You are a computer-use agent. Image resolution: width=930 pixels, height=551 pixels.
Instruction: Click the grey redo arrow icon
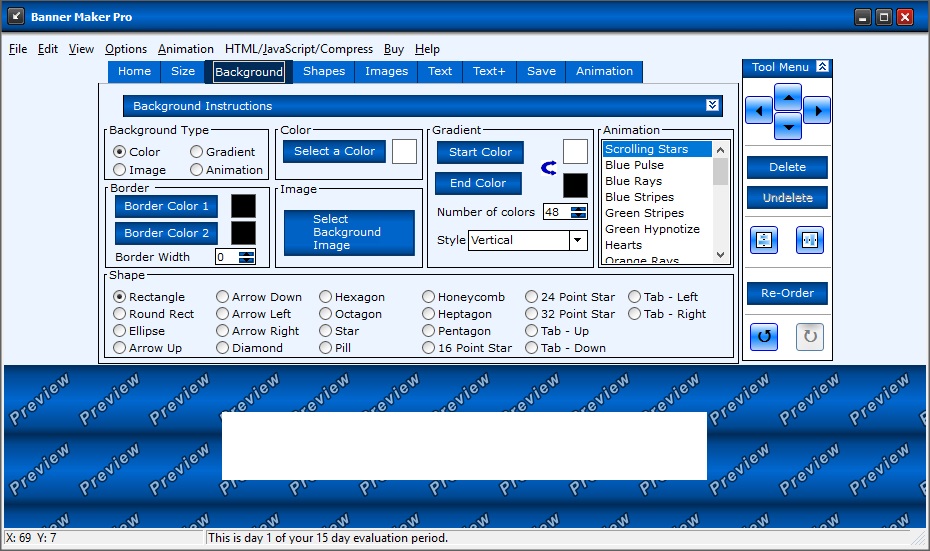click(x=810, y=337)
